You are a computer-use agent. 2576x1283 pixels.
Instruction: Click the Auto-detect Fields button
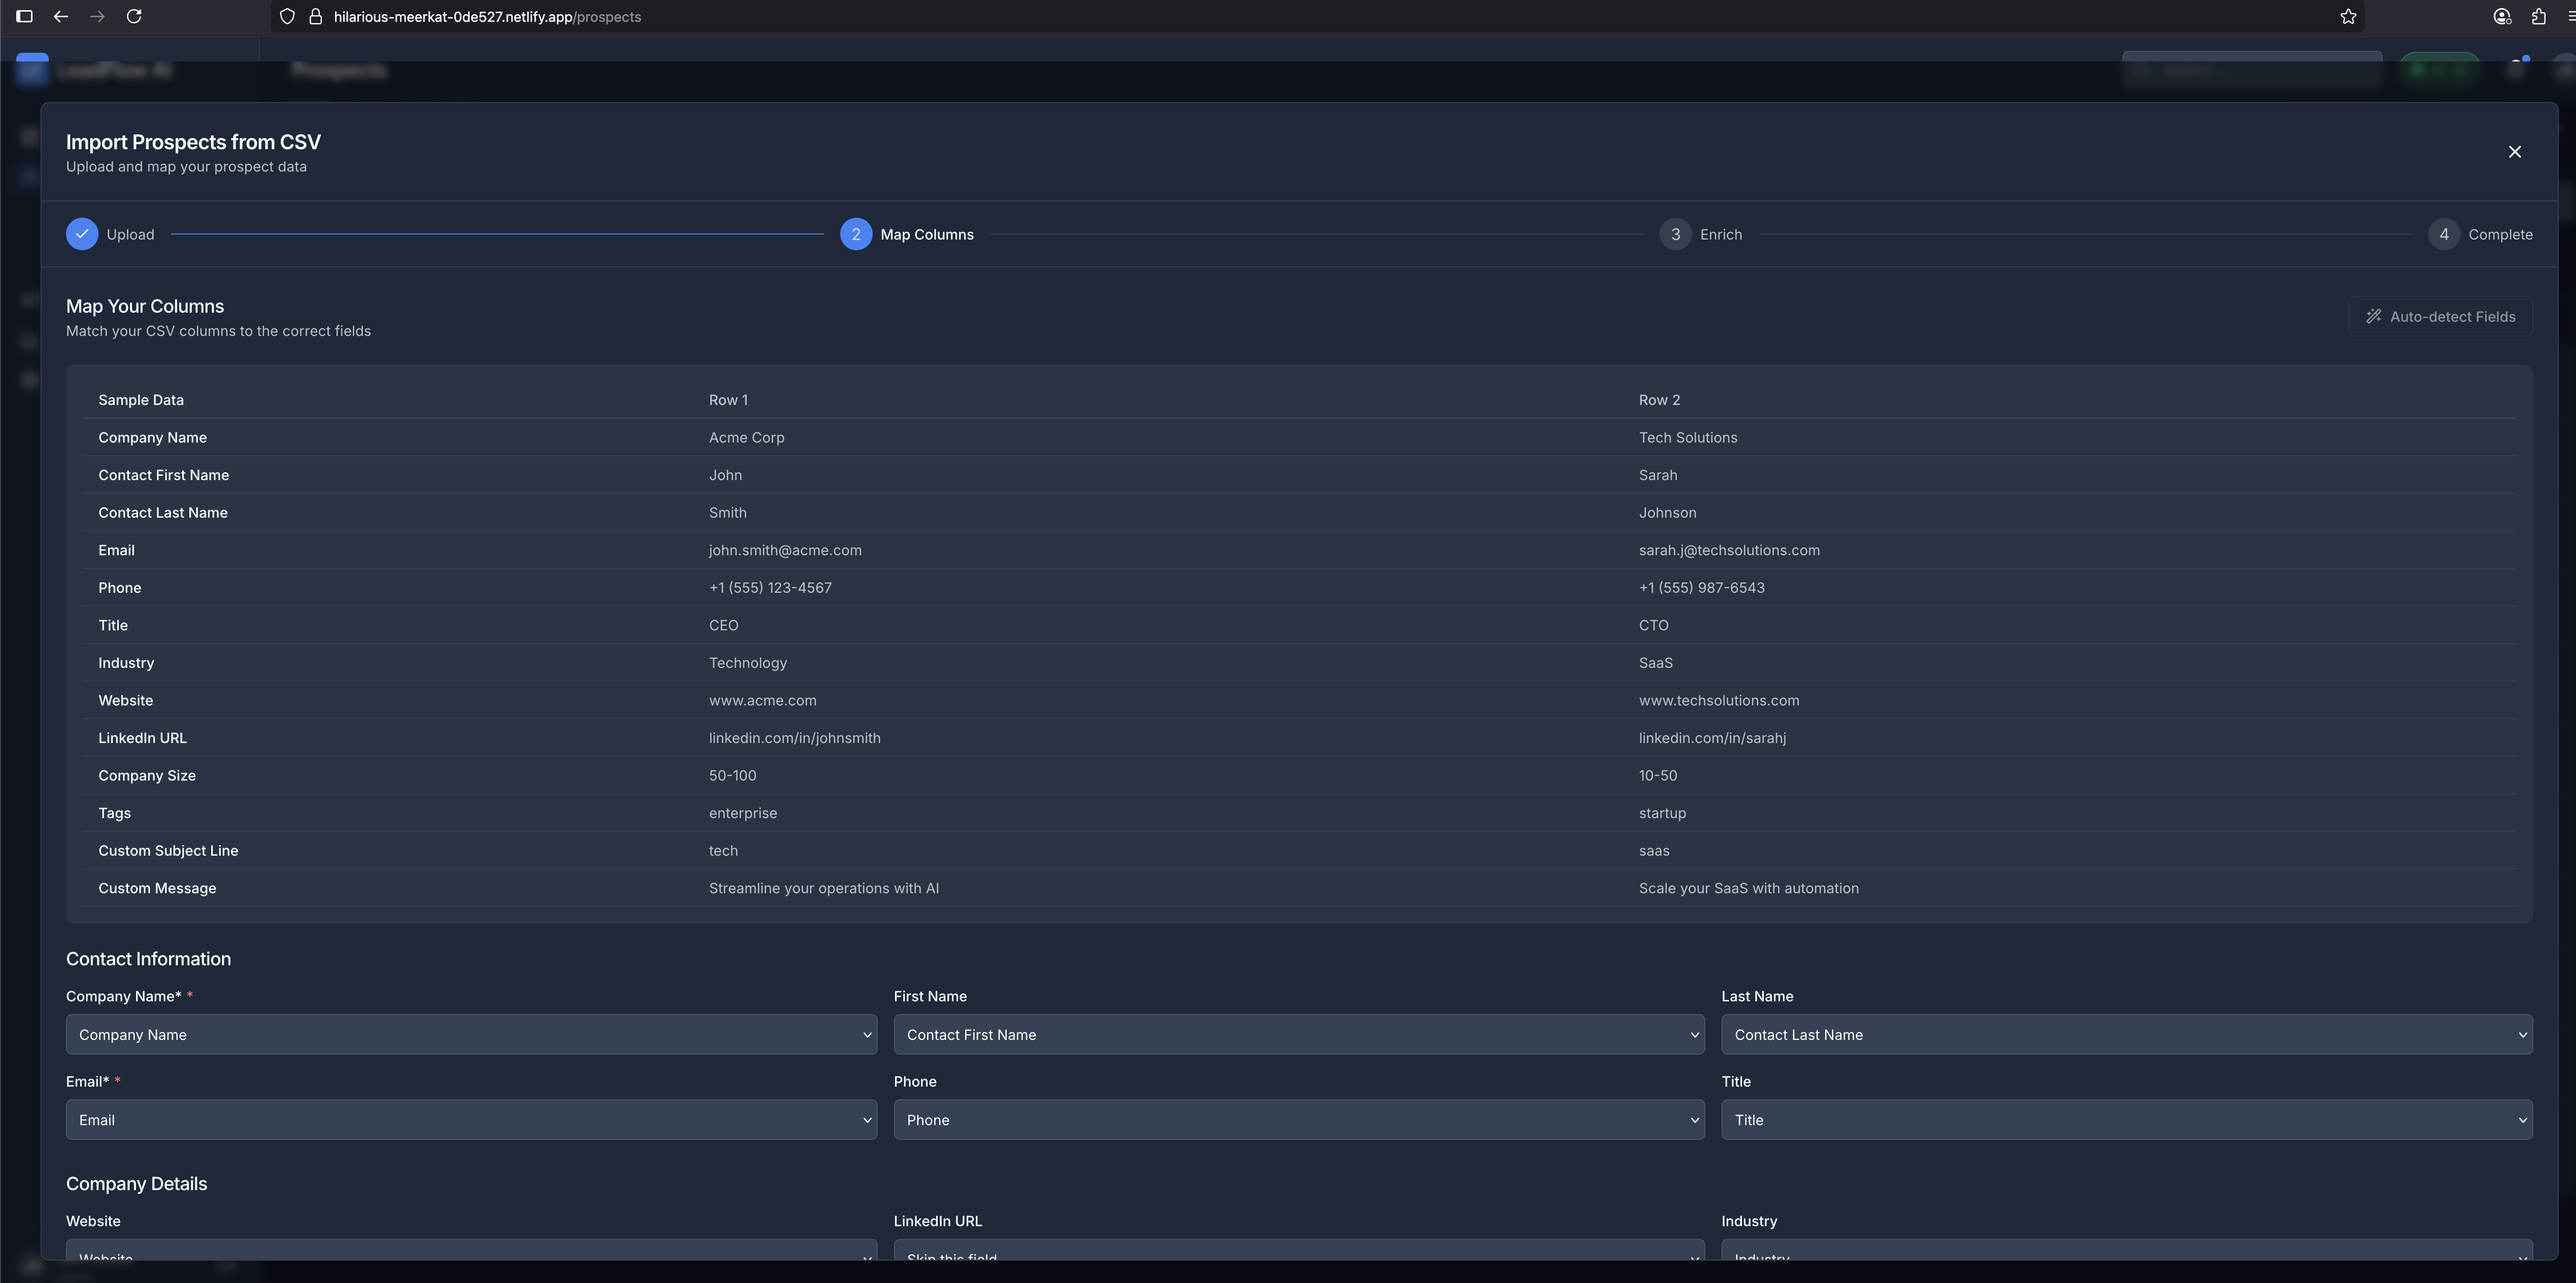coord(2440,316)
